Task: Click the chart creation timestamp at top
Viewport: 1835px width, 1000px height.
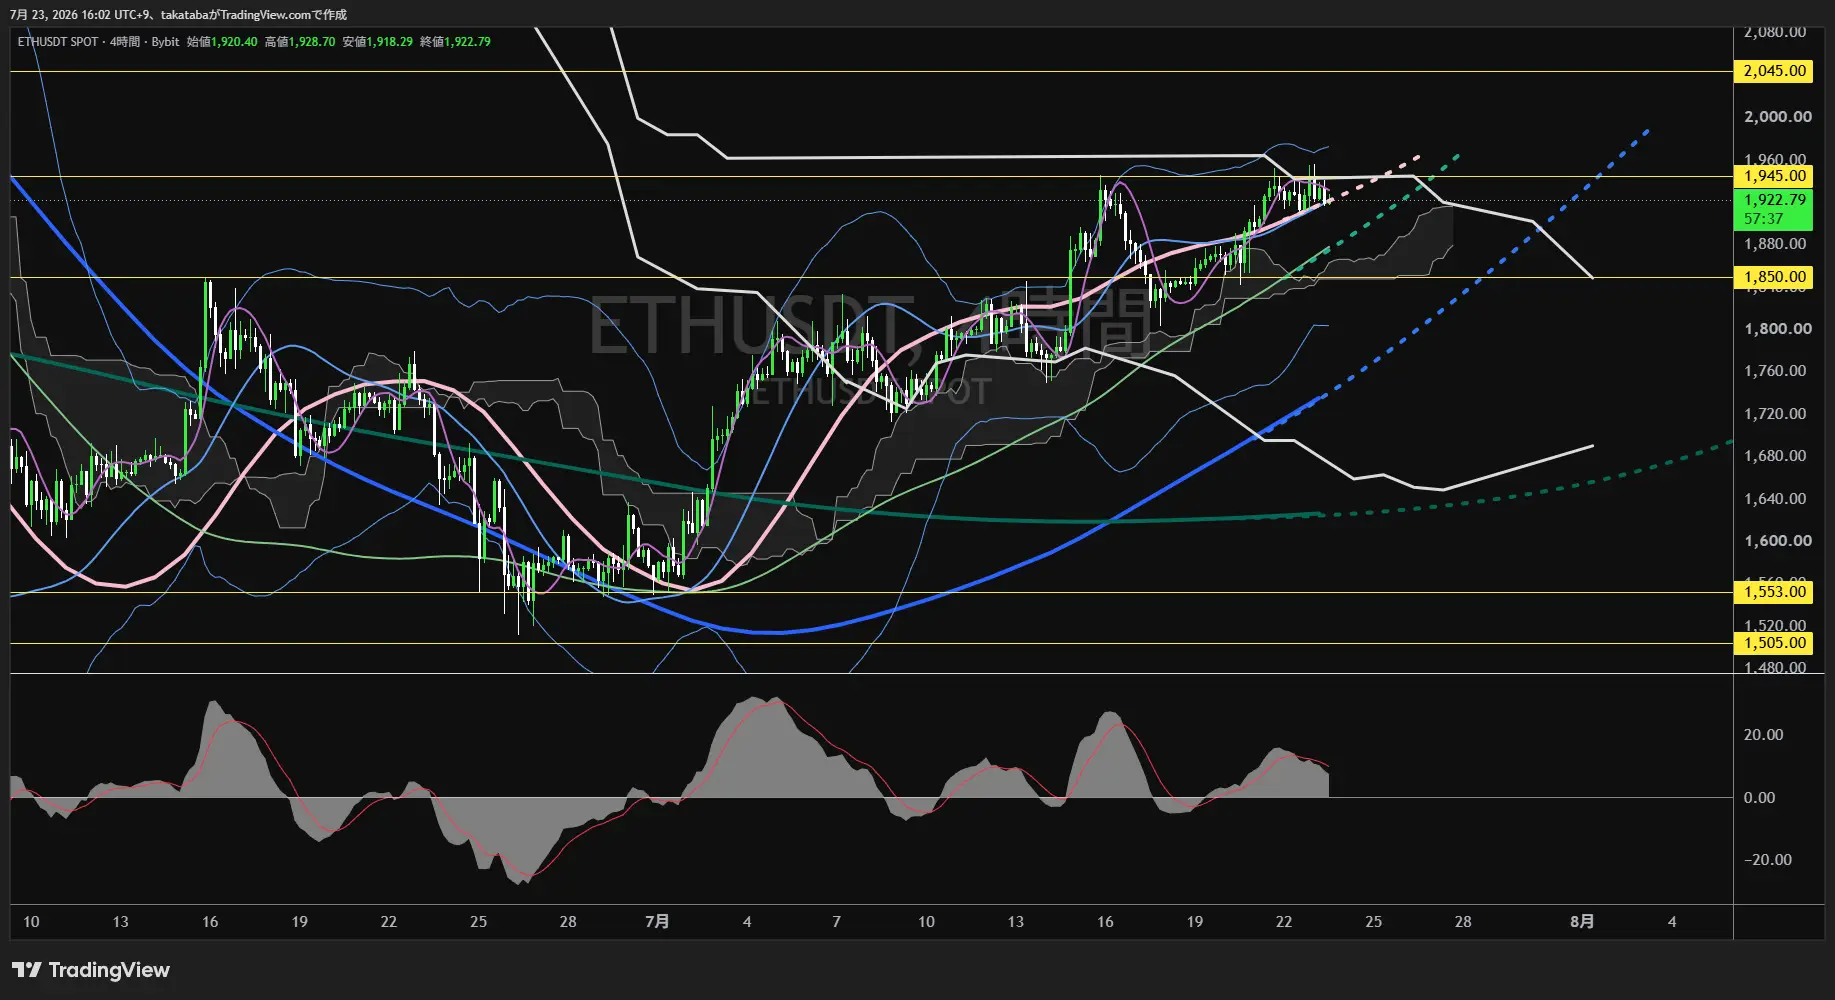Action: click(179, 15)
